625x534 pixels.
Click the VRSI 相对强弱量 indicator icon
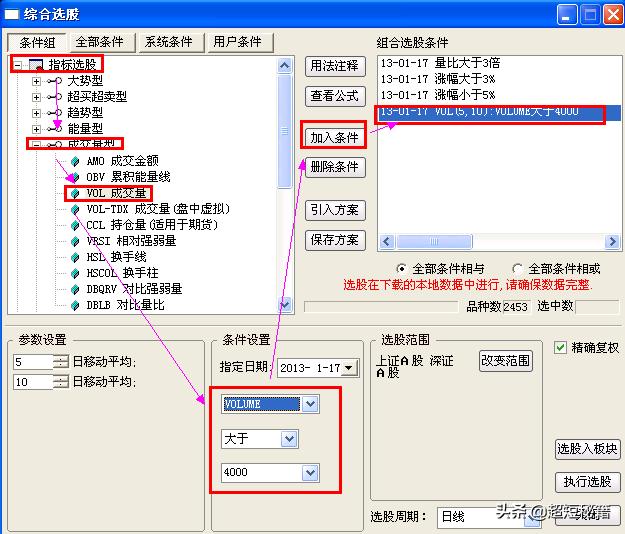75,241
